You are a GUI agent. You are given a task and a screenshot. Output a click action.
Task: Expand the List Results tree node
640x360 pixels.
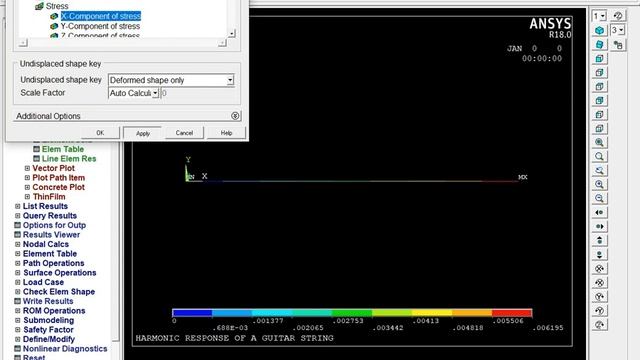18,206
